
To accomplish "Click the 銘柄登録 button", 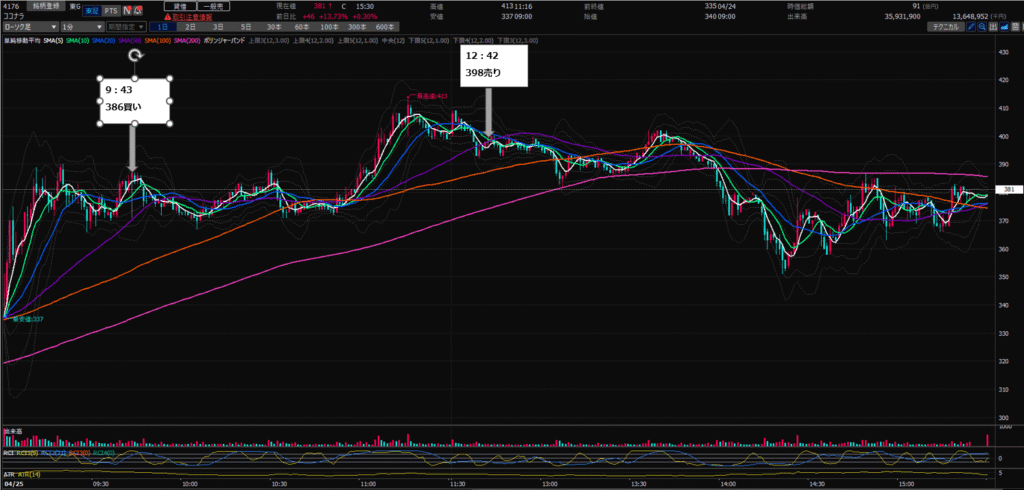I will (x=45, y=6).
